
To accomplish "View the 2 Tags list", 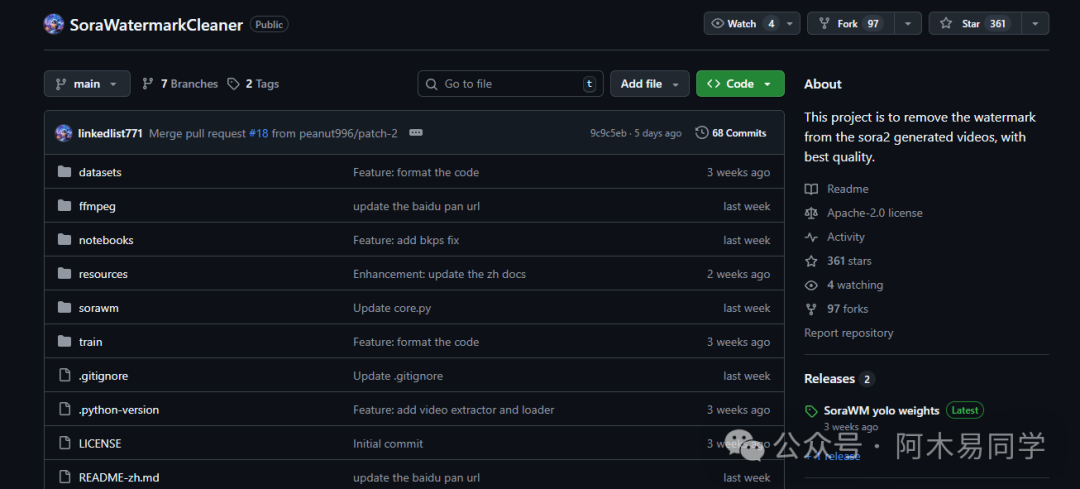I will [253, 84].
